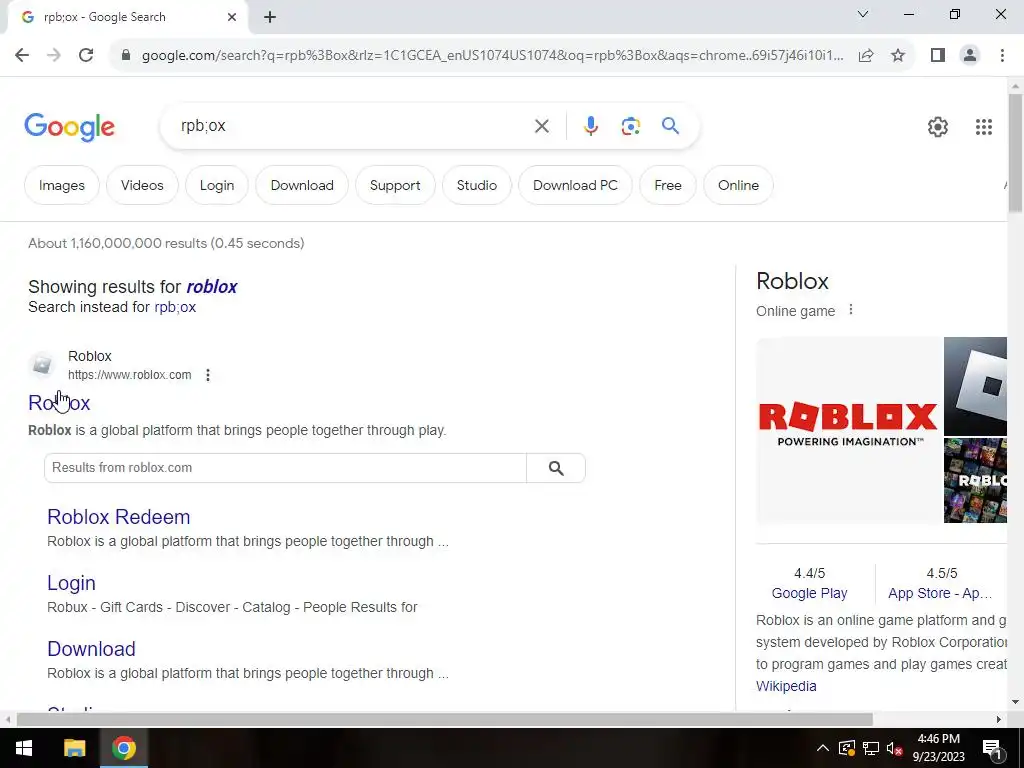
Task: Click the security warning tray icon
Action: click(x=846, y=748)
